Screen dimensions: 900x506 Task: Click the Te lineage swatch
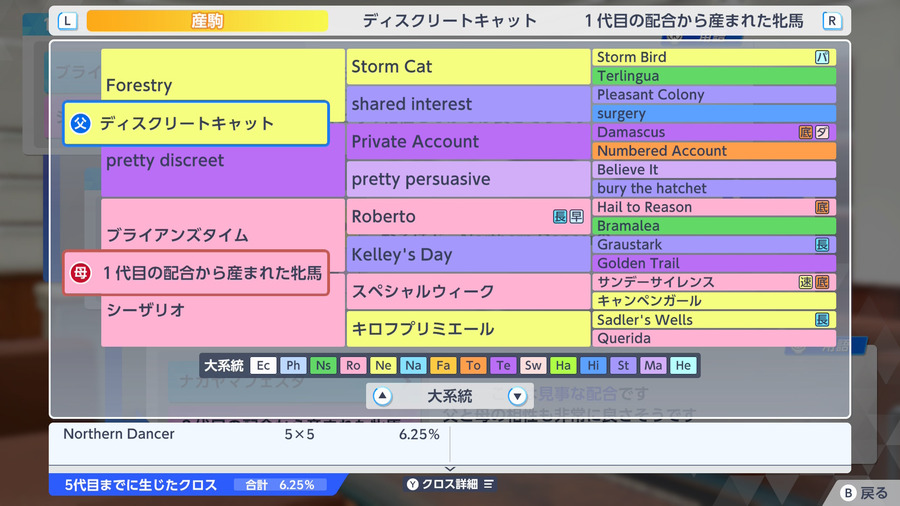(x=503, y=365)
